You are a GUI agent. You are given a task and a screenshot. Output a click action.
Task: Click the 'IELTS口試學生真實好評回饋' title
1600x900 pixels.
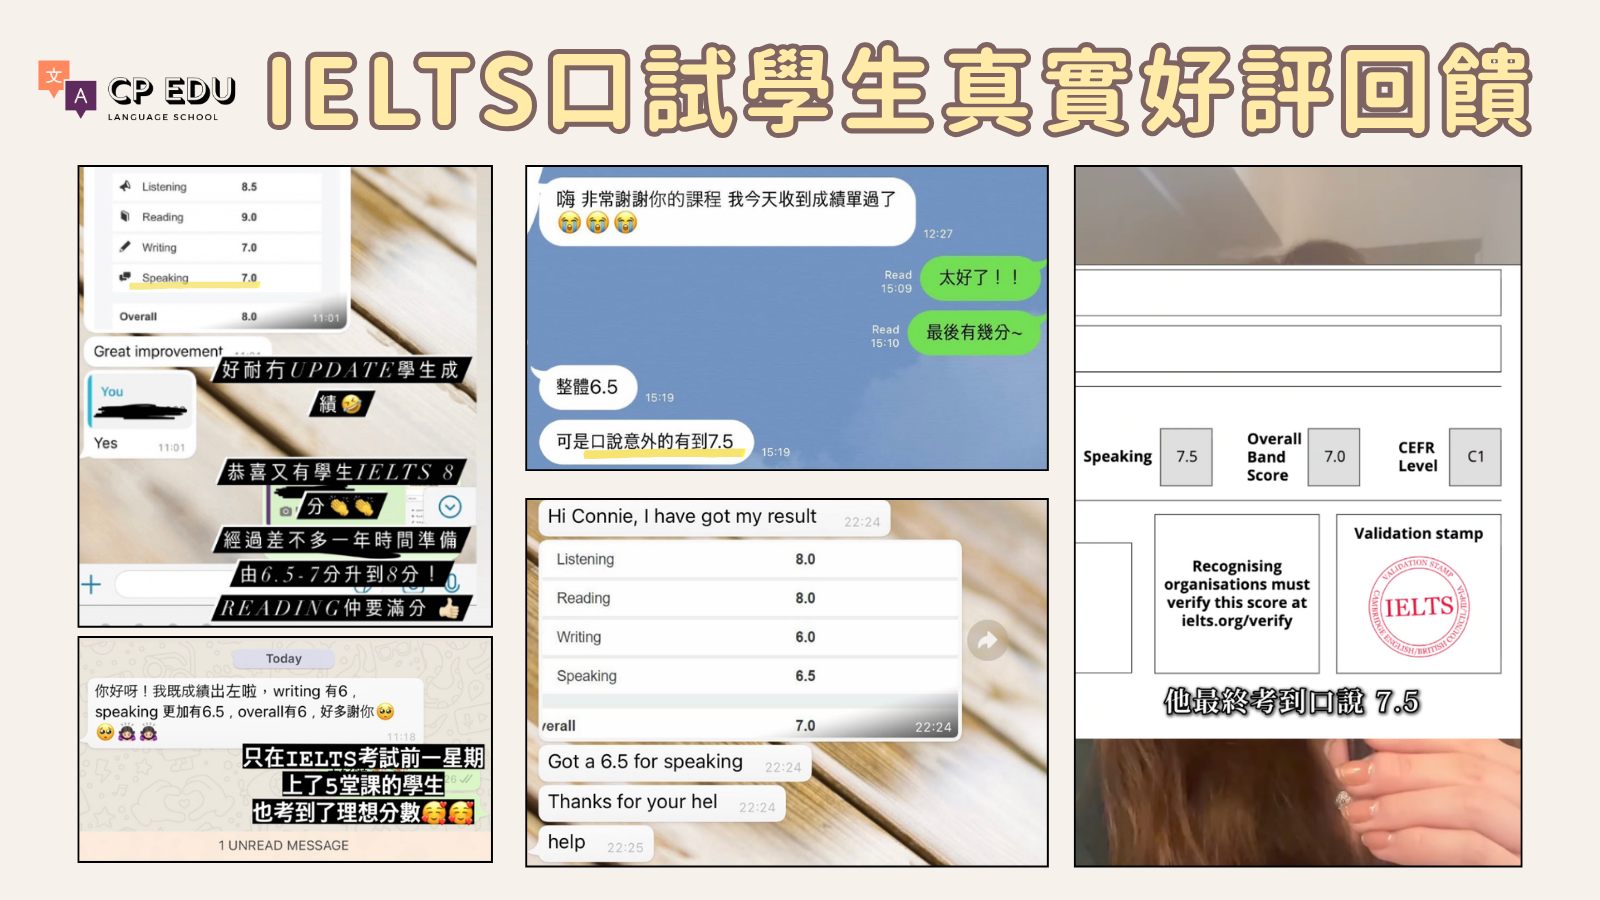pos(899,90)
